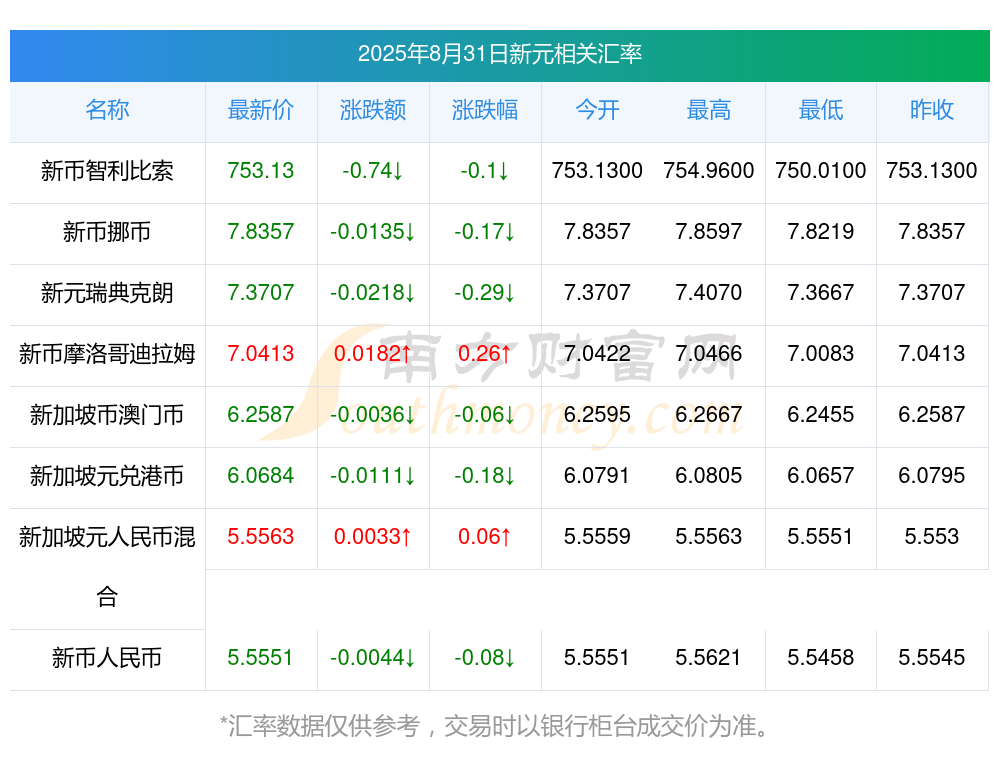The image size is (1000, 757).
Task: Click the low value 7.0083
Action: [821, 353]
